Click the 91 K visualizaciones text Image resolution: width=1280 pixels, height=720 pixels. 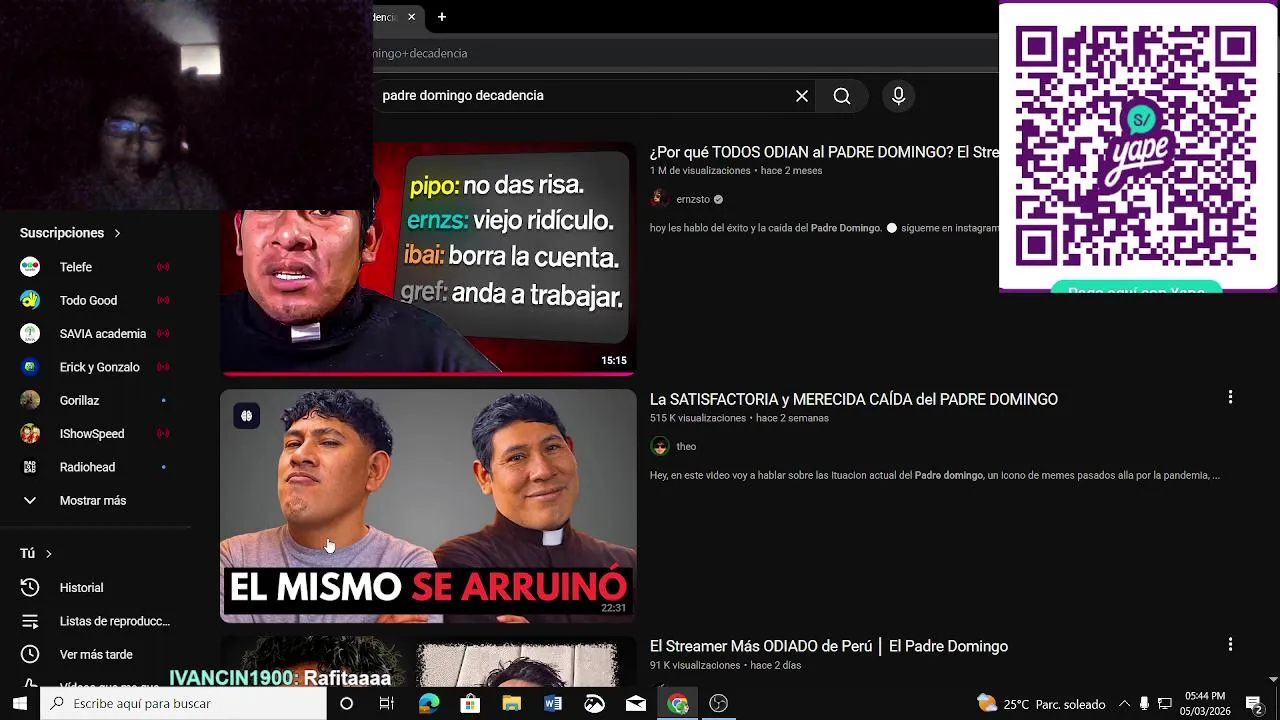(695, 665)
